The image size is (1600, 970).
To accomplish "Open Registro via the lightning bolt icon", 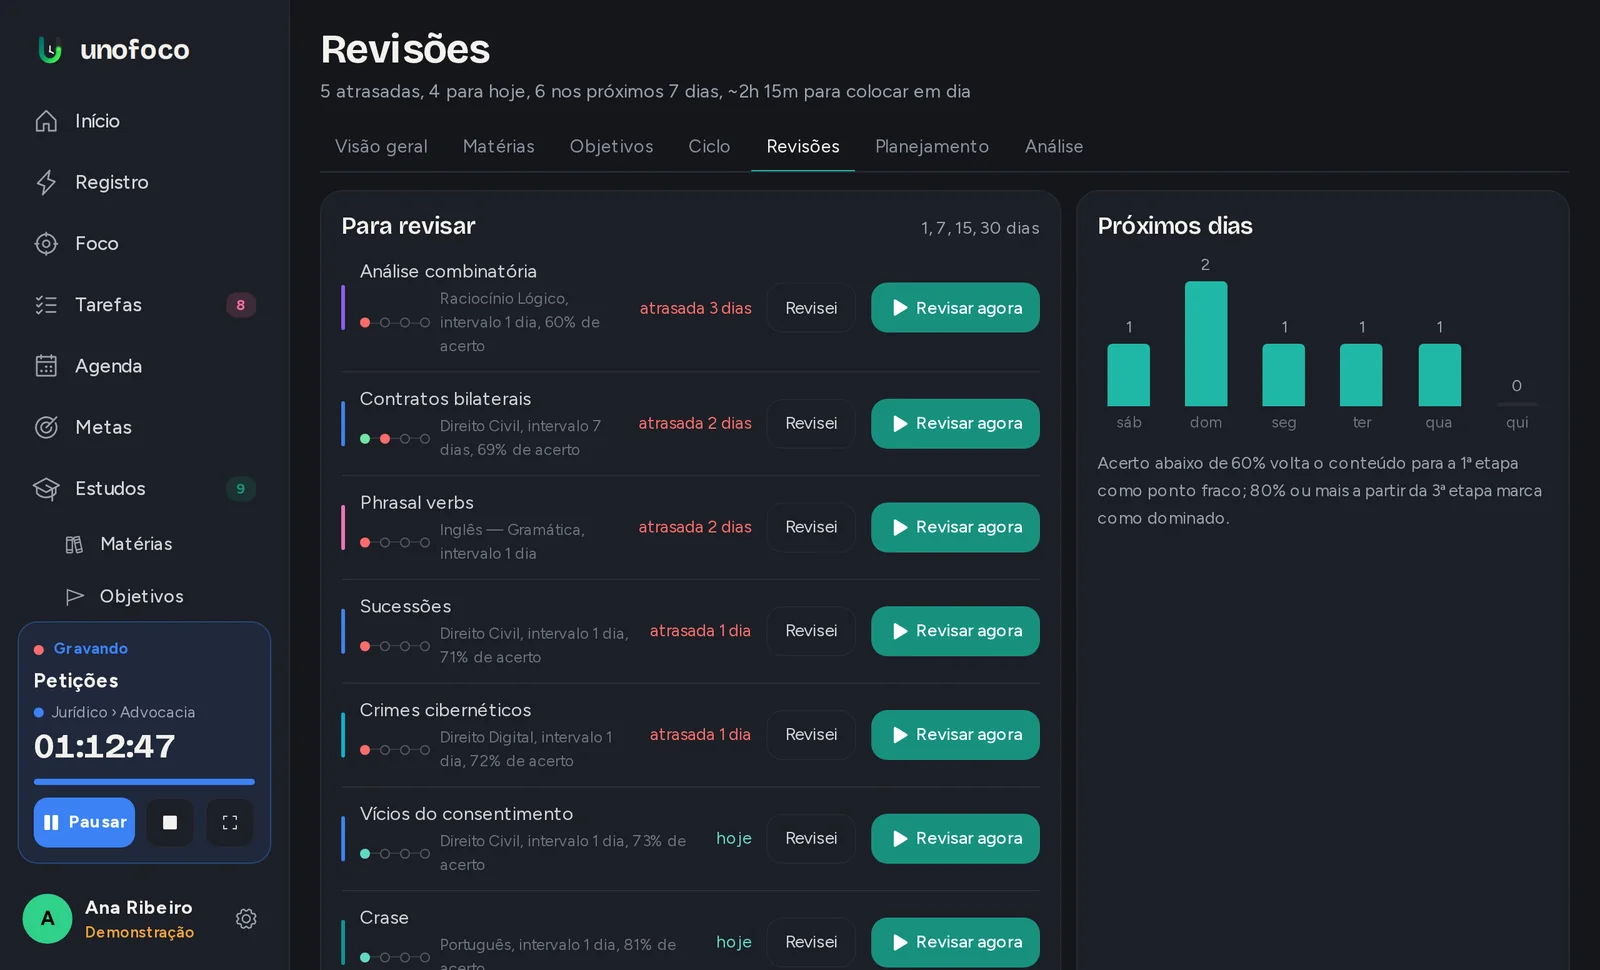I will coord(46,182).
